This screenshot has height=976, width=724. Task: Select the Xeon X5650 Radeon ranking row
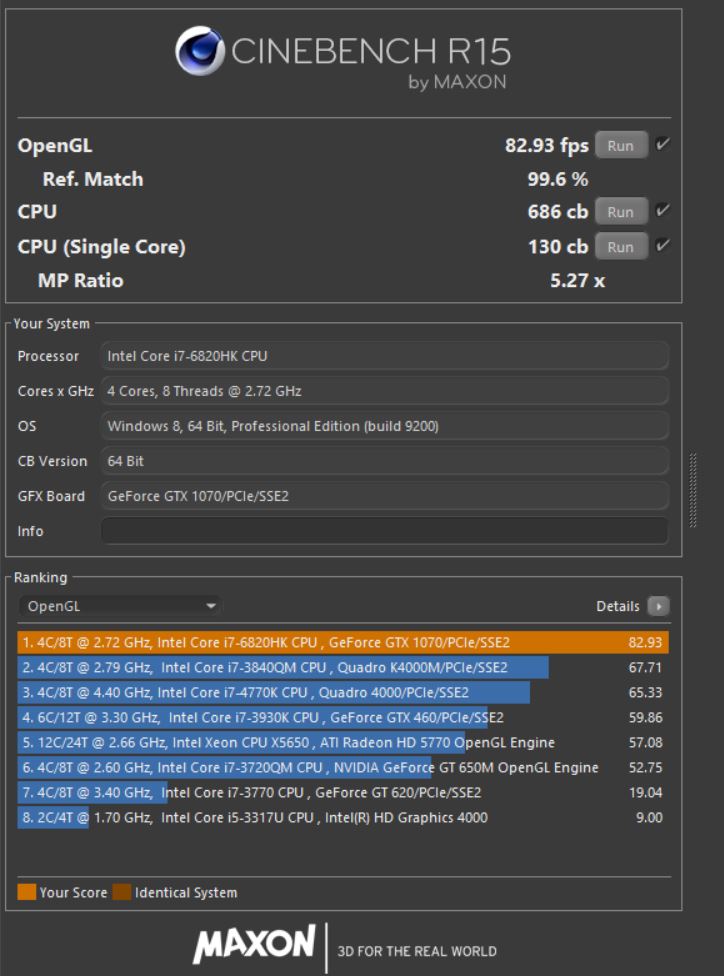(x=342, y=742)
